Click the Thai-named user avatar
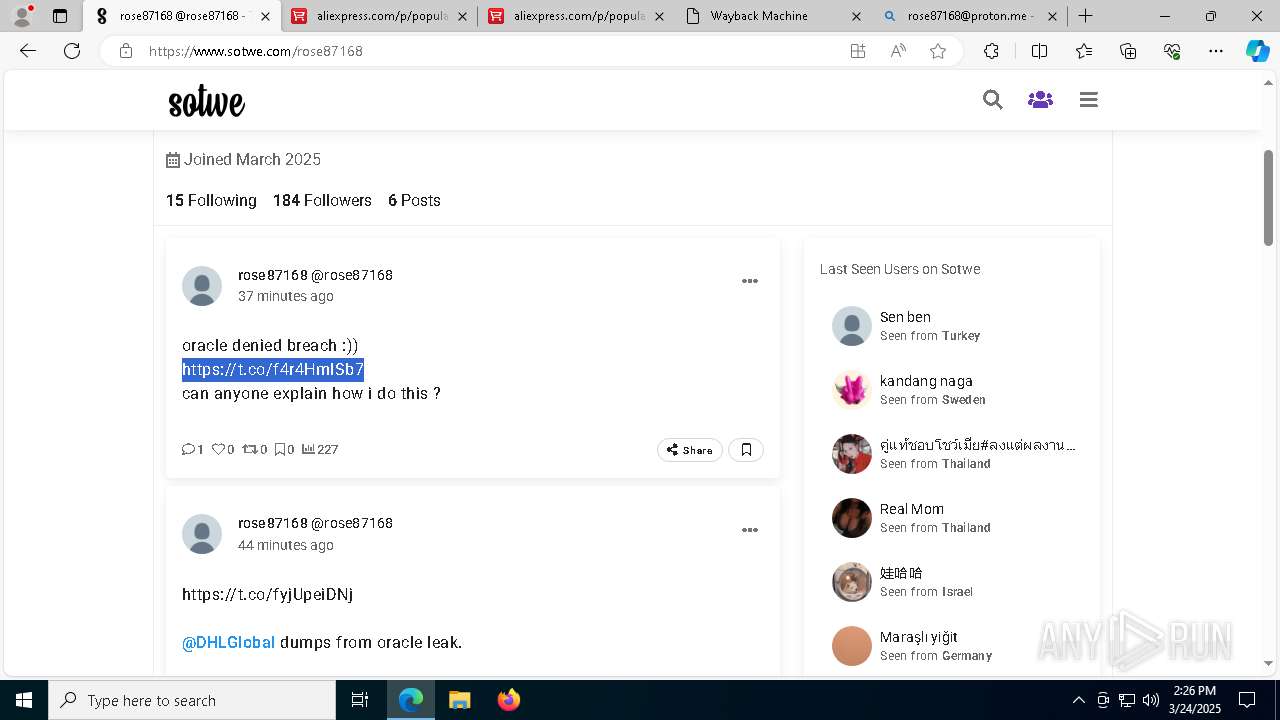The width and height of the screenshot is (1280, 720). 852,454
